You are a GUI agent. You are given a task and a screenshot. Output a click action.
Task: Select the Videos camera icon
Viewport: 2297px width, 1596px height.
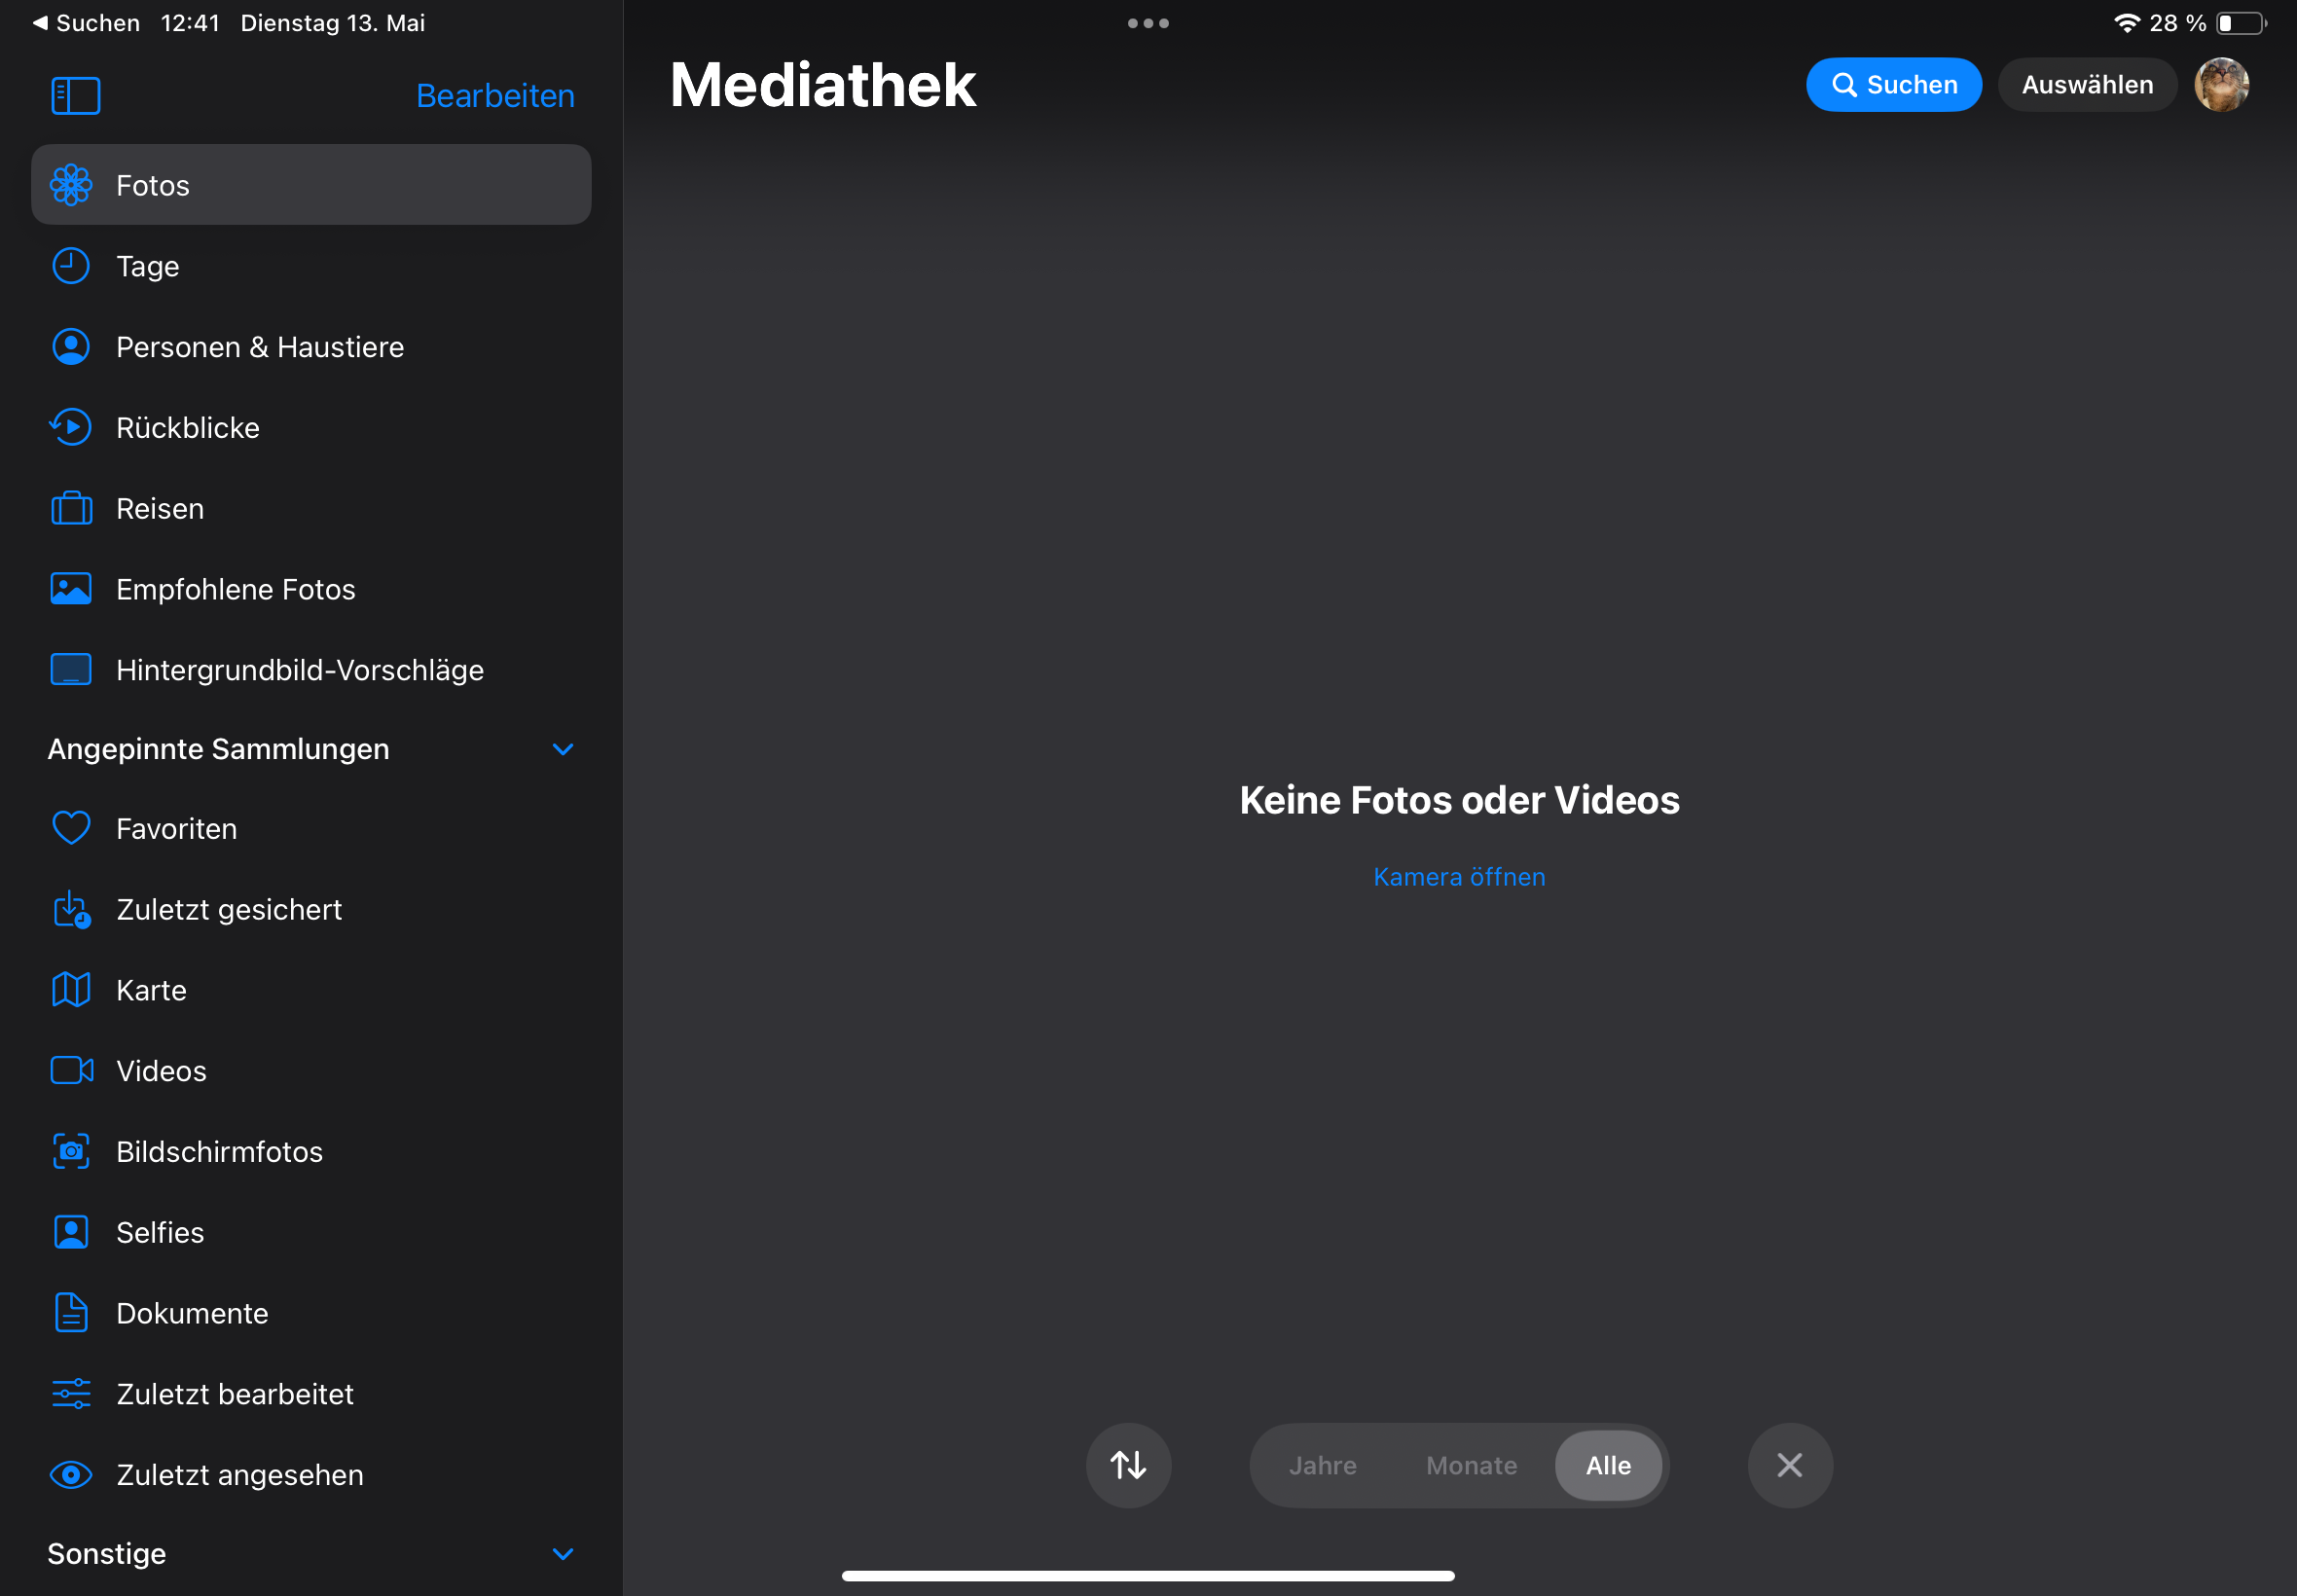coord(71,1070)
